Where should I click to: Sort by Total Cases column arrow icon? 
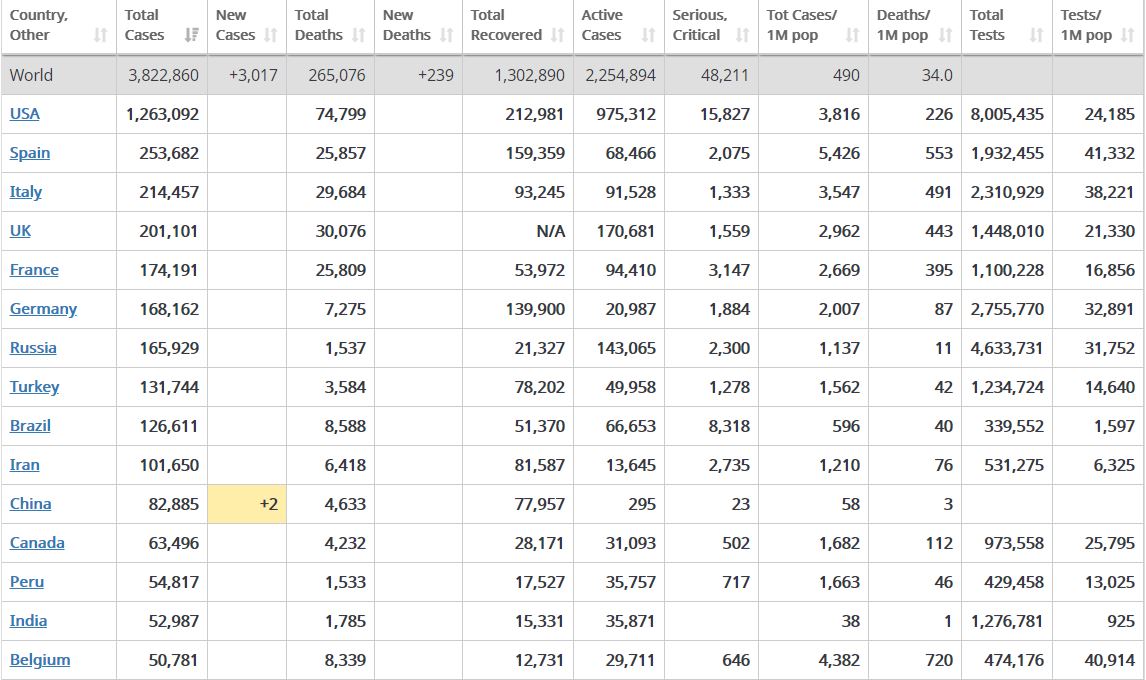pyautogui.click(x=190, y=36)
